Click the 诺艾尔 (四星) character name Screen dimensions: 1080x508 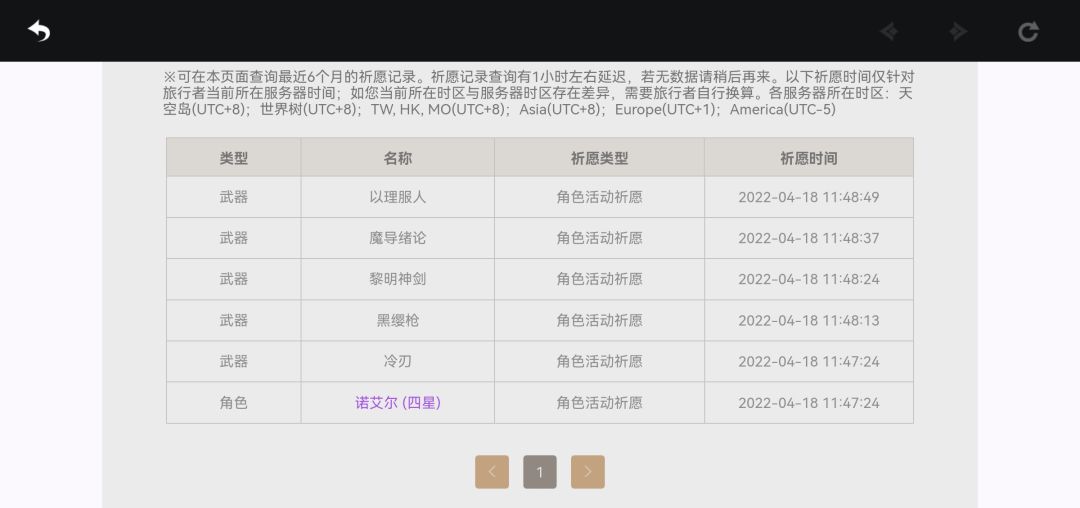398,403
